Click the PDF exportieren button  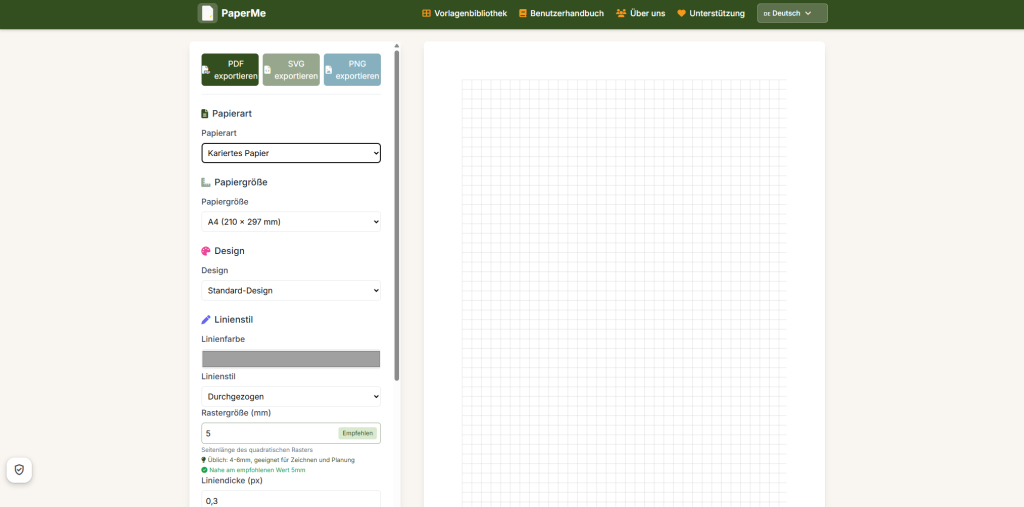tap(230, 70)
